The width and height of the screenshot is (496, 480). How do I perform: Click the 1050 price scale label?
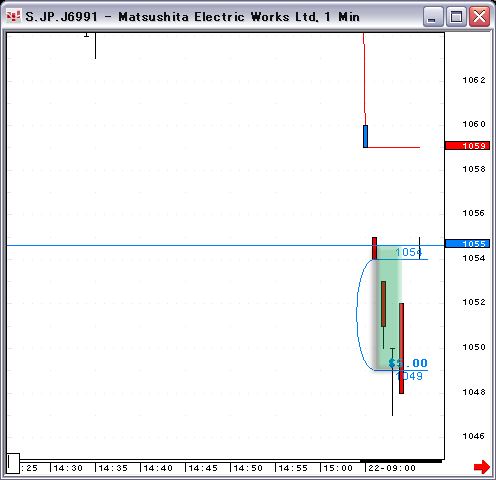point(474,347)
